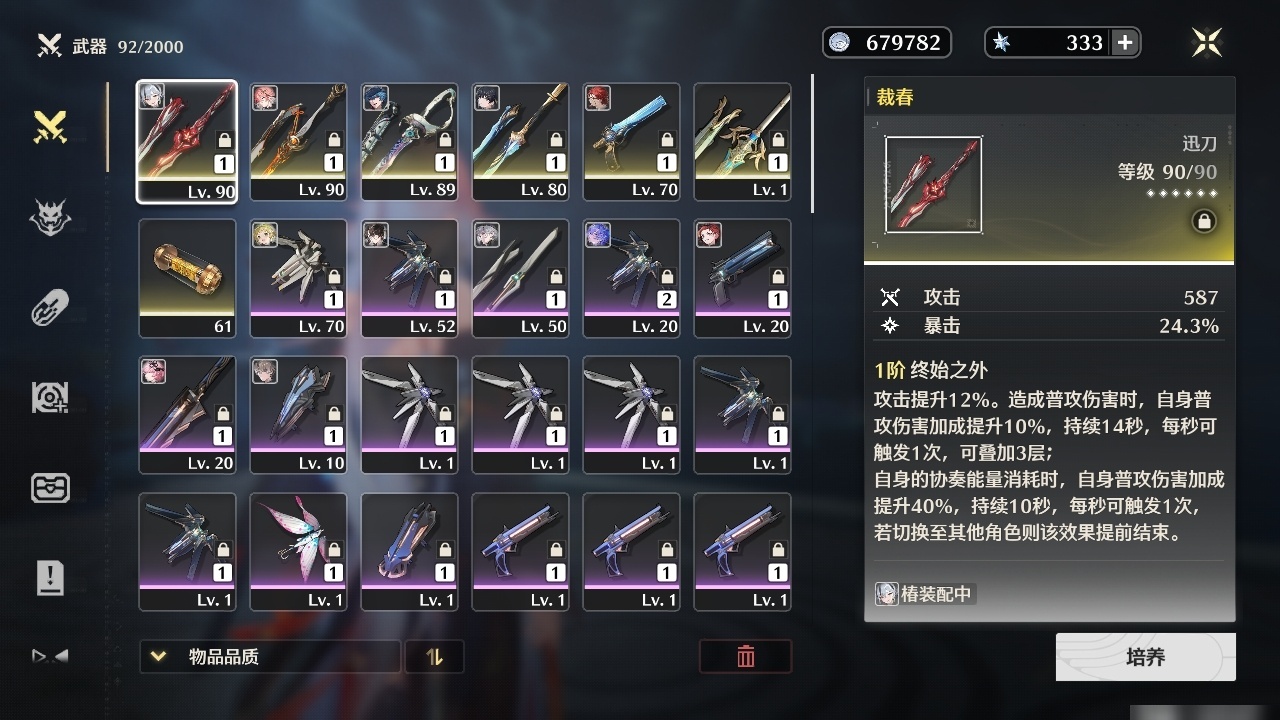Image resolution: width=1280 pixels, height=720 pixels.
Task: Select the pink butterfly-wing weapon
Action: click(298, 551)
